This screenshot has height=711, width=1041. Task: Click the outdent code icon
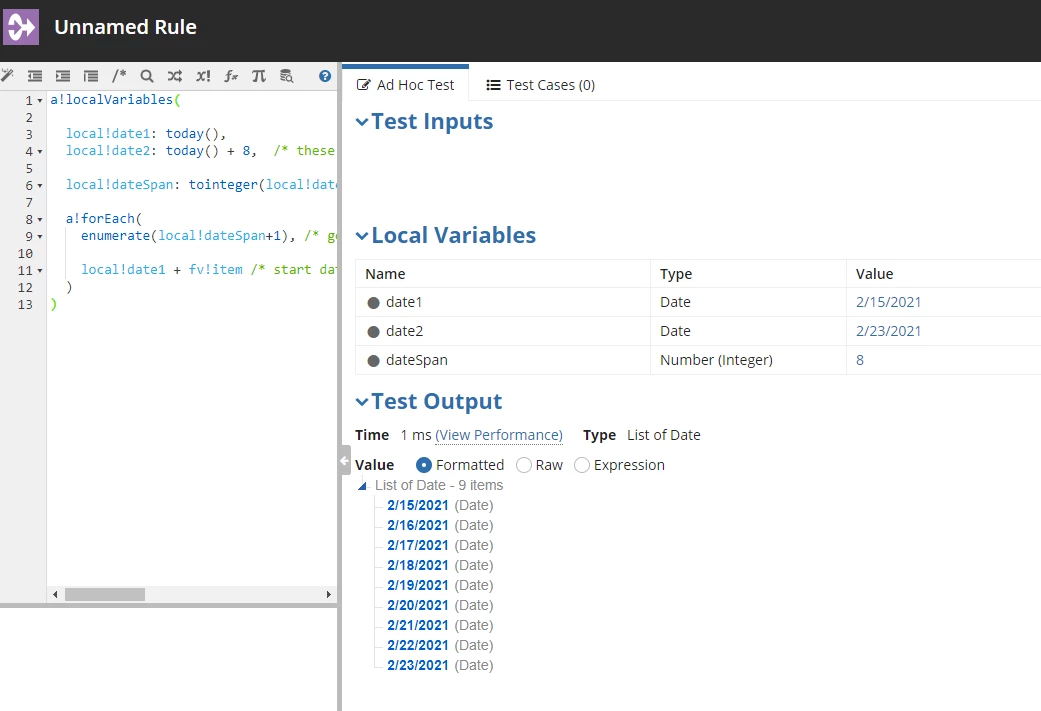[x=35, y=76]
